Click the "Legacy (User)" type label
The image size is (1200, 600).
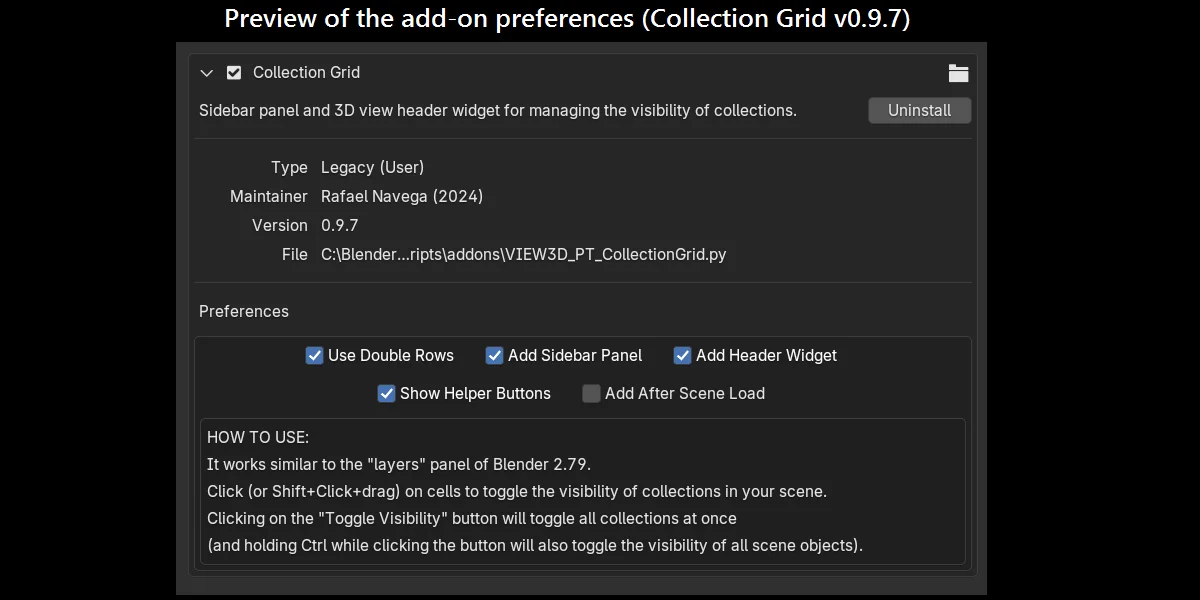pos(372,167)
